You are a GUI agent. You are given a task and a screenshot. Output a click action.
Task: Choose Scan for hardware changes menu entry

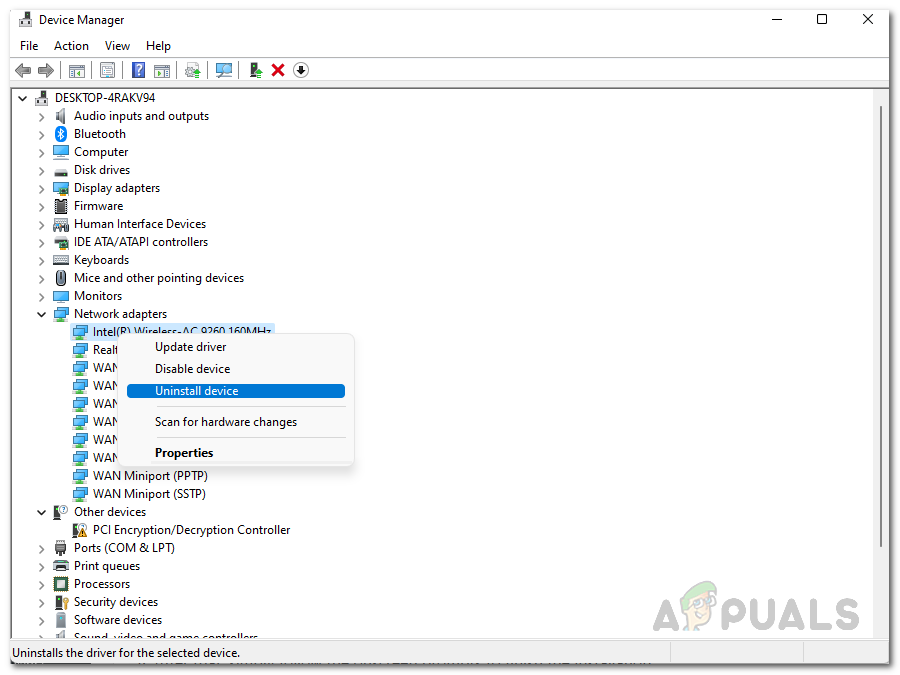pos(236,422)
